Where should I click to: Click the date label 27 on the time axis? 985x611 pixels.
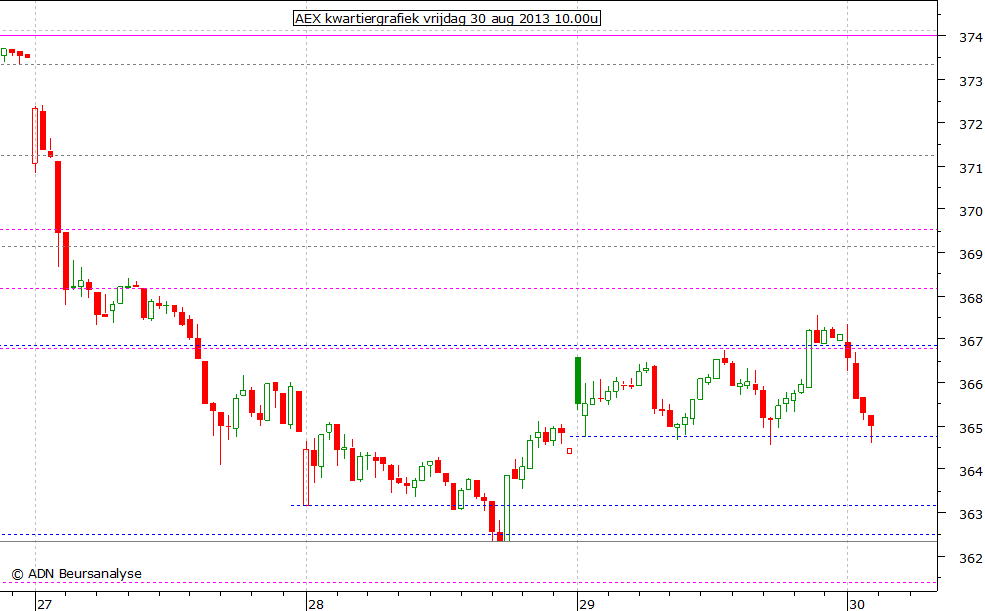click(x=44, y=604)
